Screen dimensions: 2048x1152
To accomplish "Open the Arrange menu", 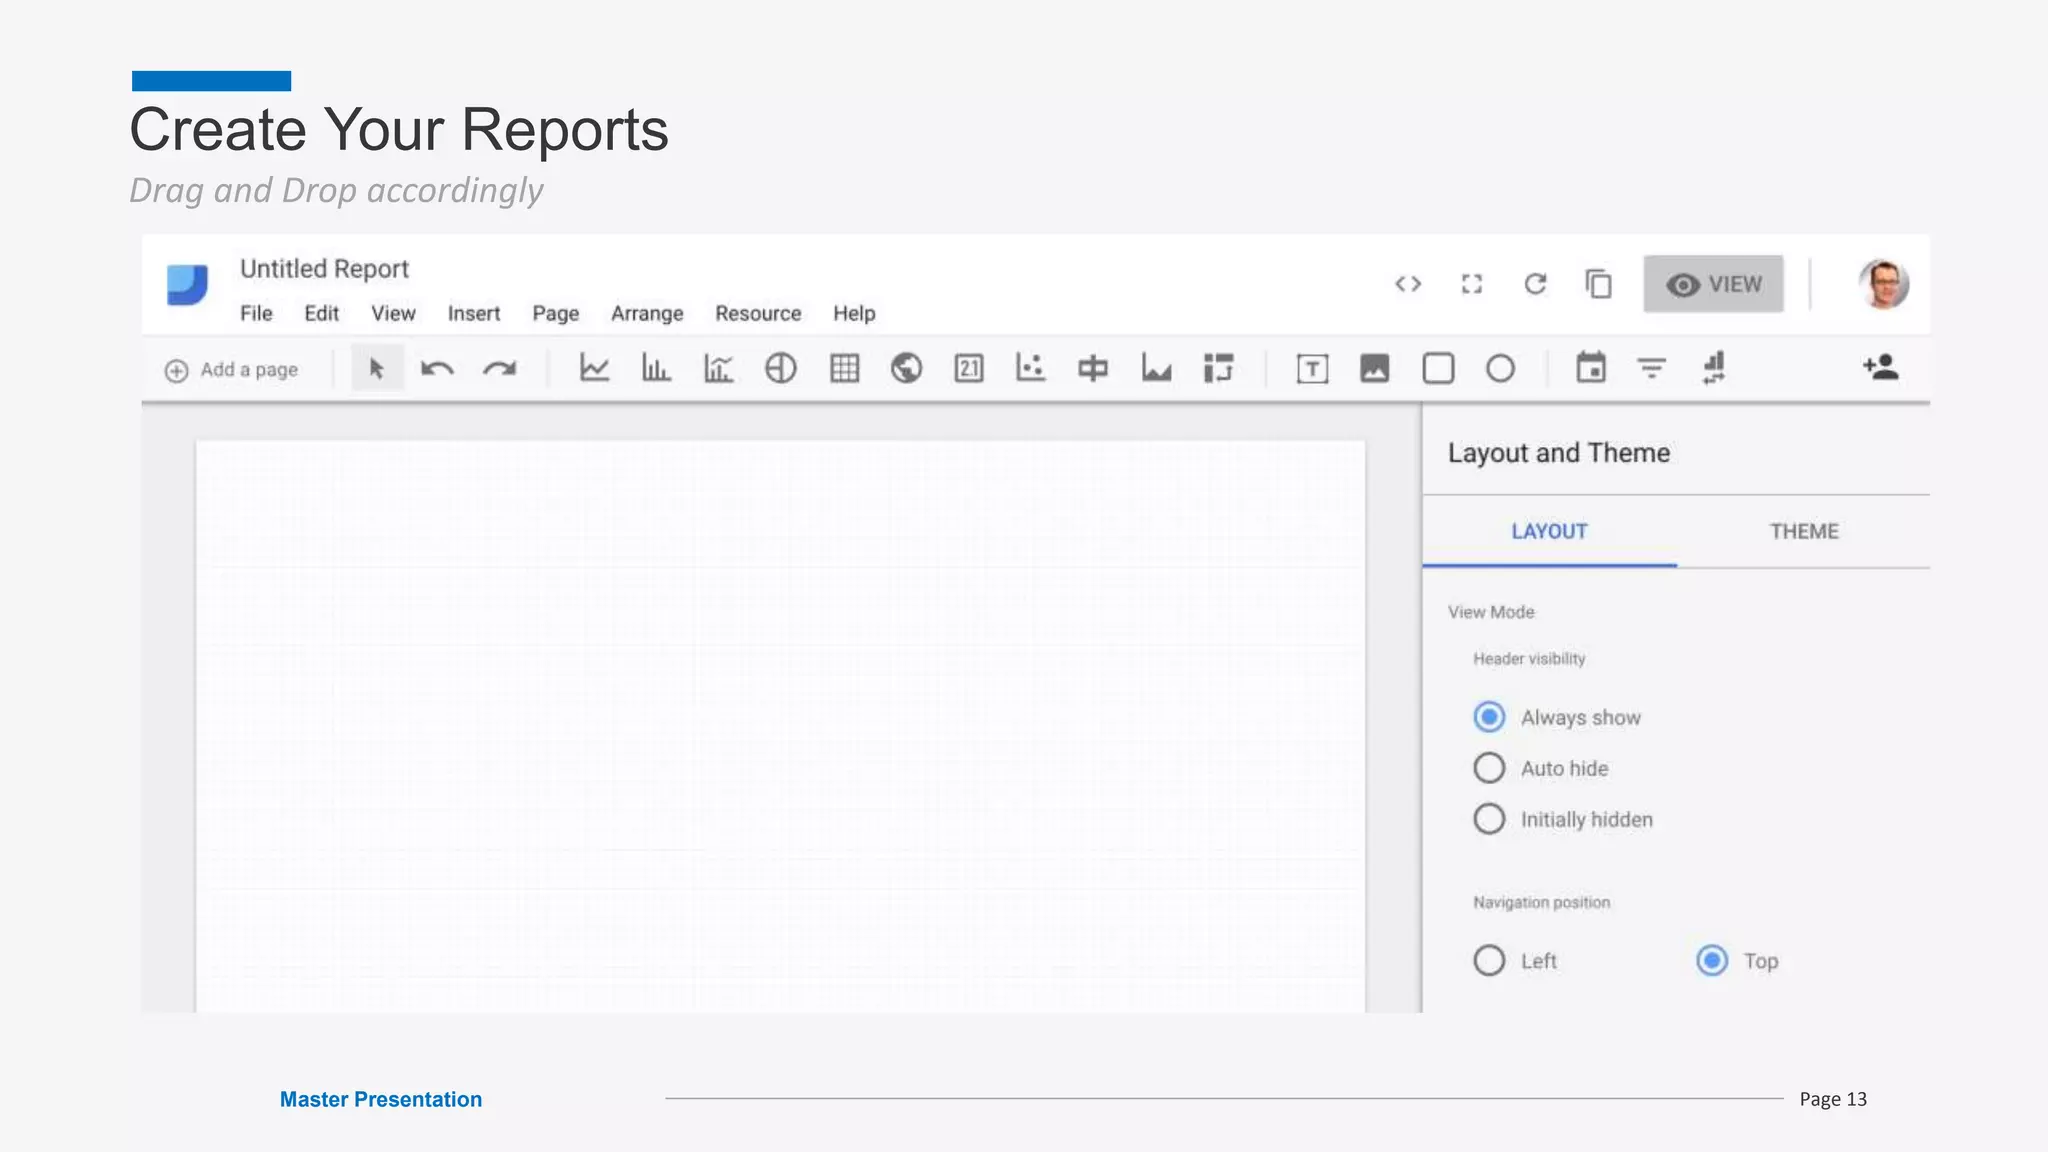I will (647, 313).
